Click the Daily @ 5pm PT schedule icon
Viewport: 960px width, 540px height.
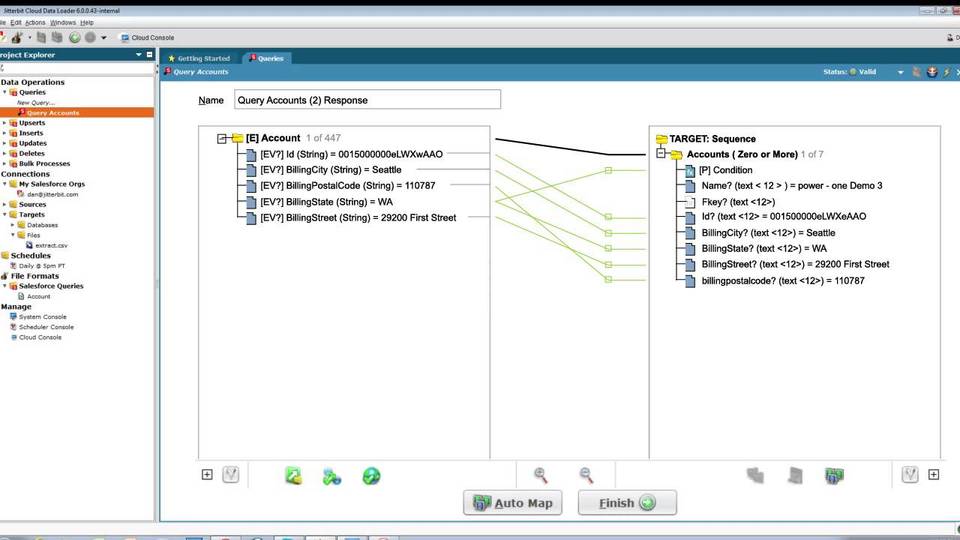tap(15, 265)
